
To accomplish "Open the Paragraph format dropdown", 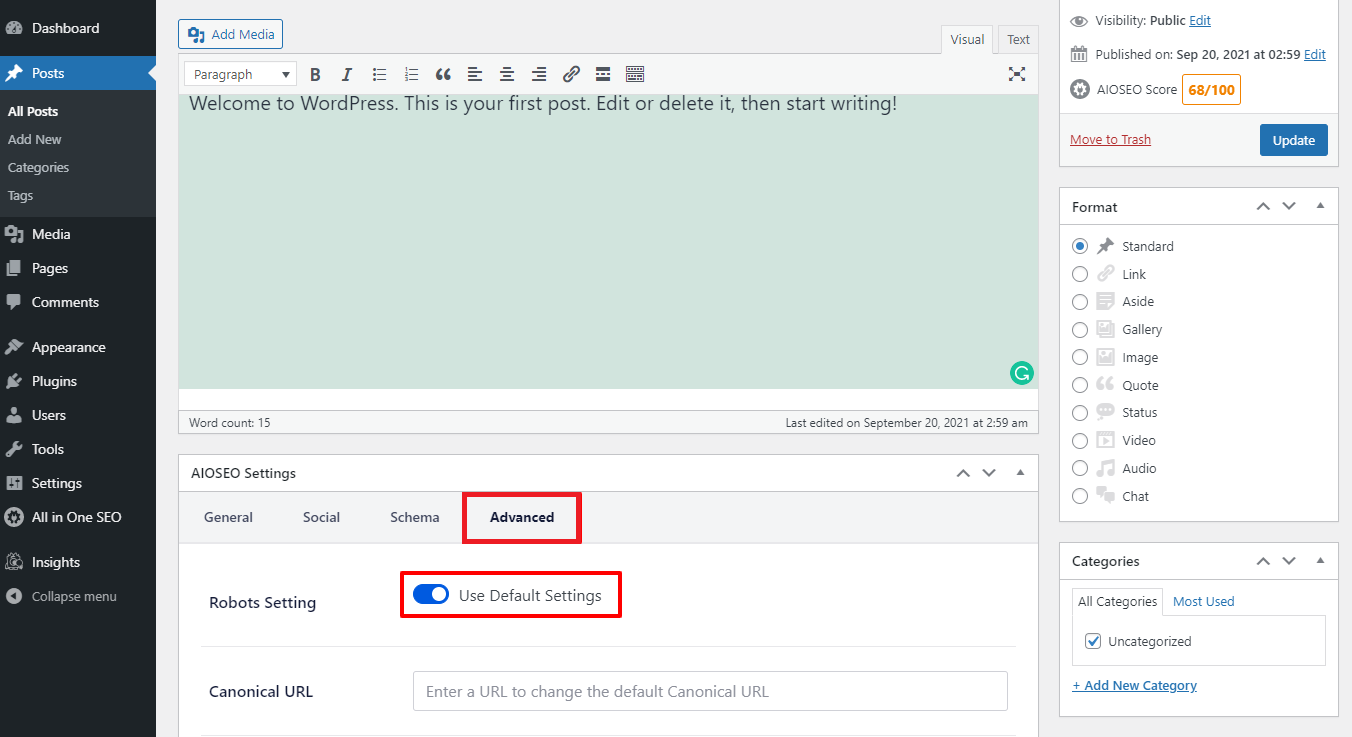I will 240,74.
